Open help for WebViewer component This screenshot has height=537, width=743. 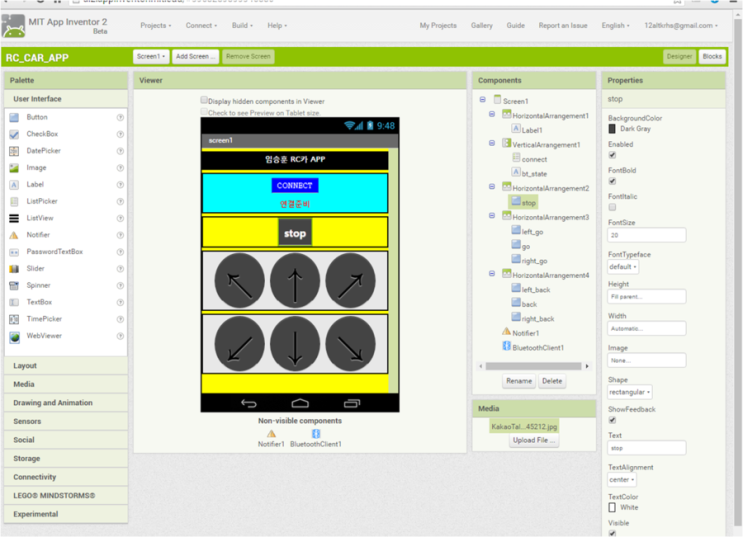coord(120,336)
